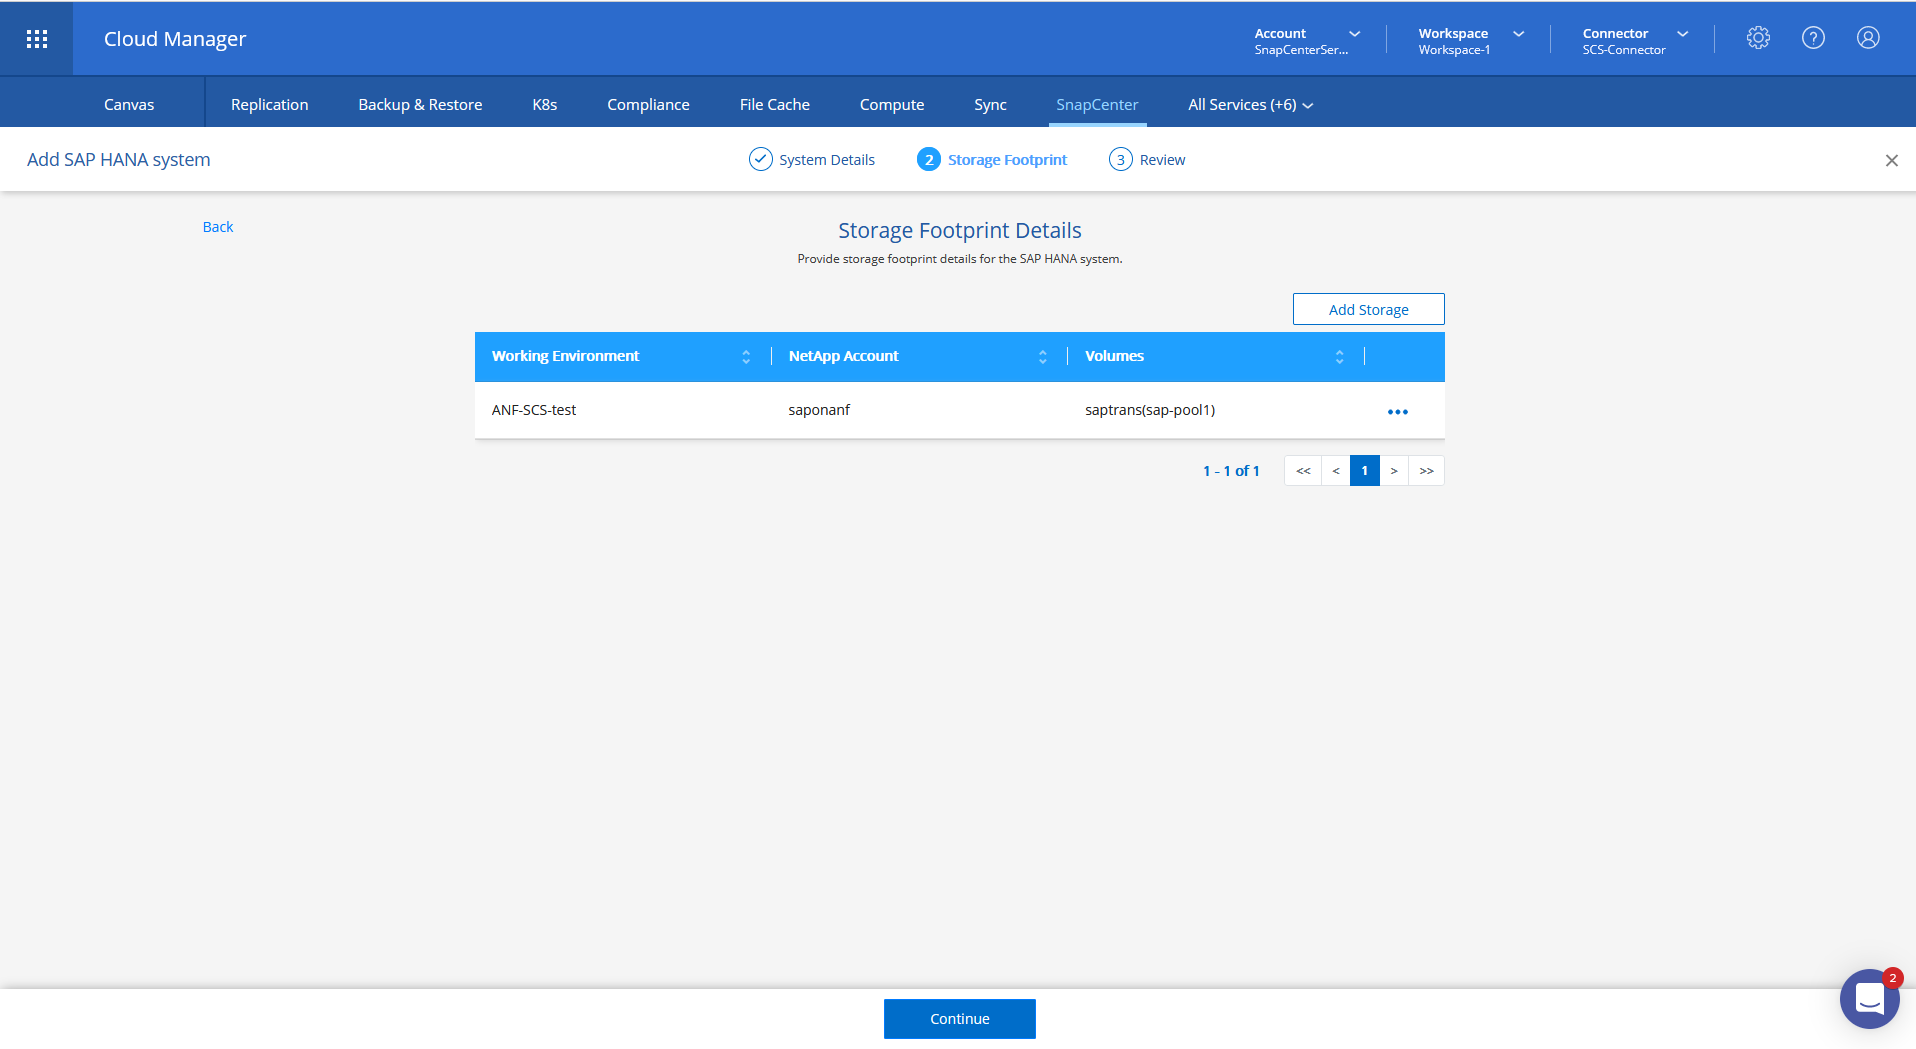Open the Compliance tab
The height and width of the screenshot is (1049, 1916).
point(648,105)
